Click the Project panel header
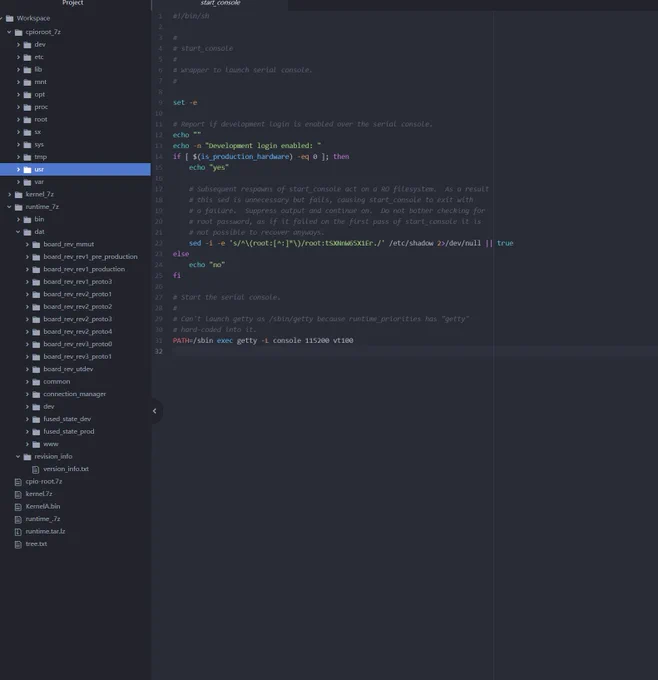 [72, 3]
